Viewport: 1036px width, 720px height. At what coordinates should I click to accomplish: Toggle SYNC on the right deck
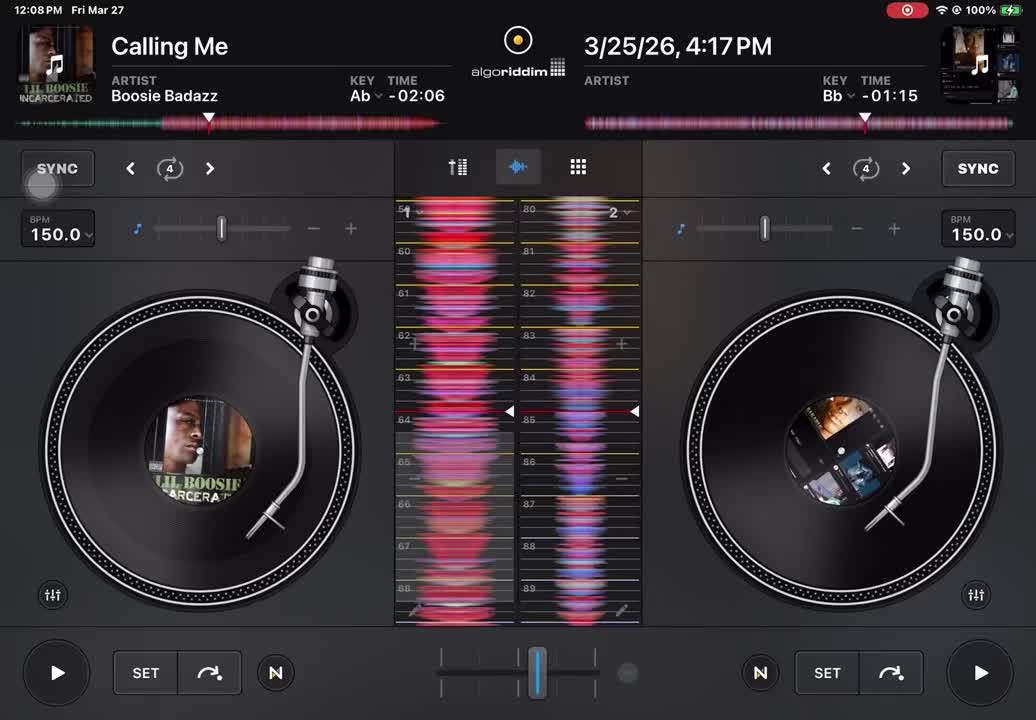[978, 168]
